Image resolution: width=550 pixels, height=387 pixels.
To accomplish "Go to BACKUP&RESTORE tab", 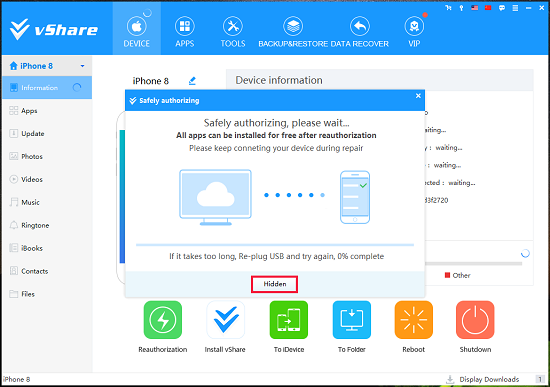I will click(293, 32).
